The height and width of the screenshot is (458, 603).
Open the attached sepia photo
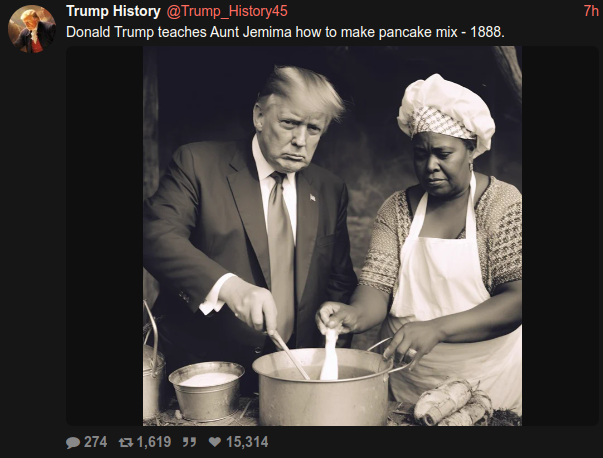click(332, 236)
